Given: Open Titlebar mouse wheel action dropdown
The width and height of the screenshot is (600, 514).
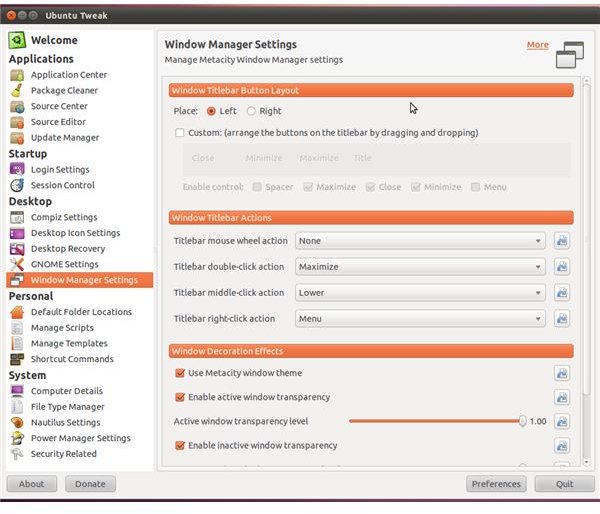Looking at the screenshot, I should tap(420, 241).
